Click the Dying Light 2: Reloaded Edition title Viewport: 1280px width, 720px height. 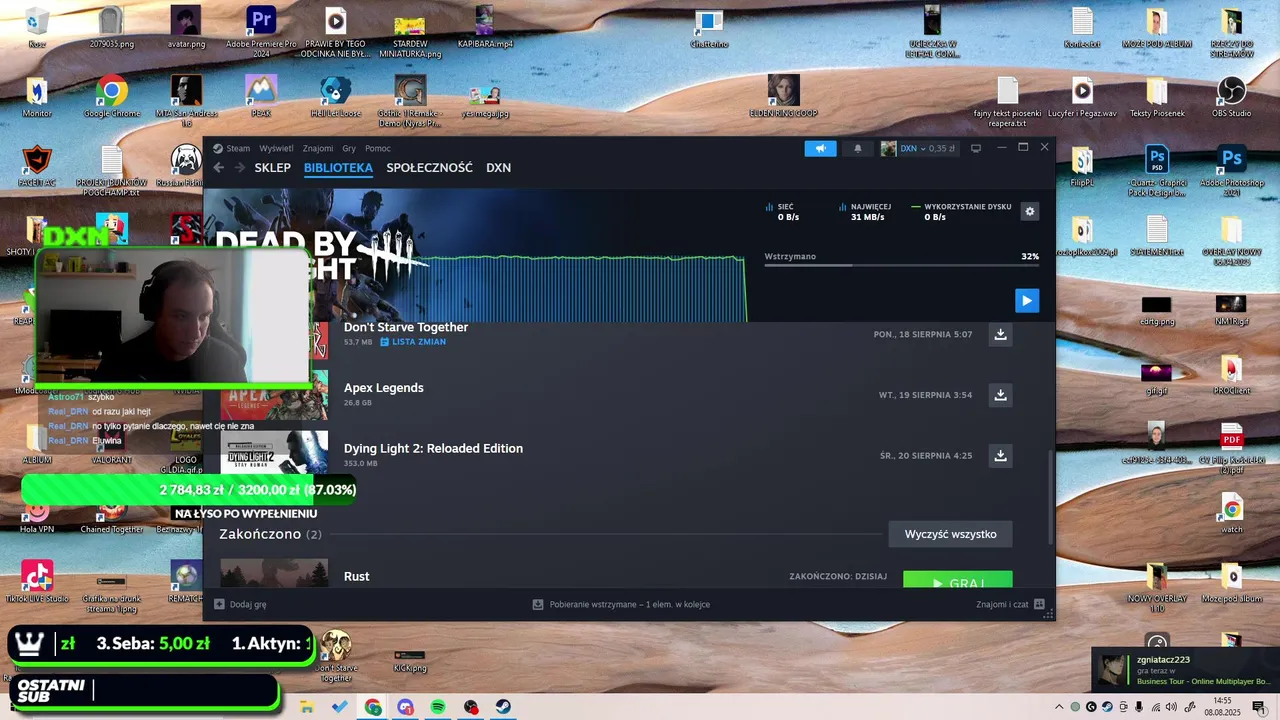433,448
